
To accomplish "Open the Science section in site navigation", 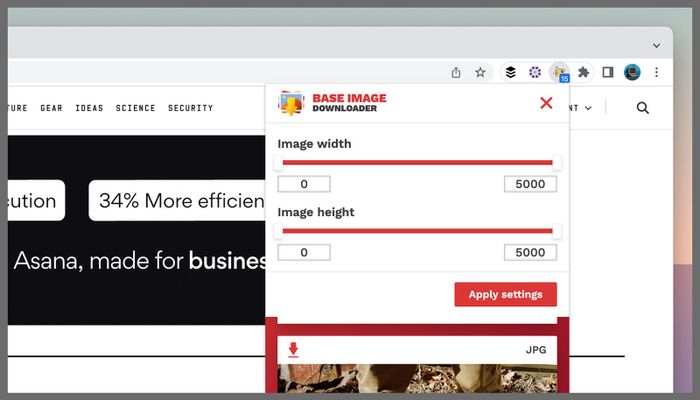I will [136, 108].
